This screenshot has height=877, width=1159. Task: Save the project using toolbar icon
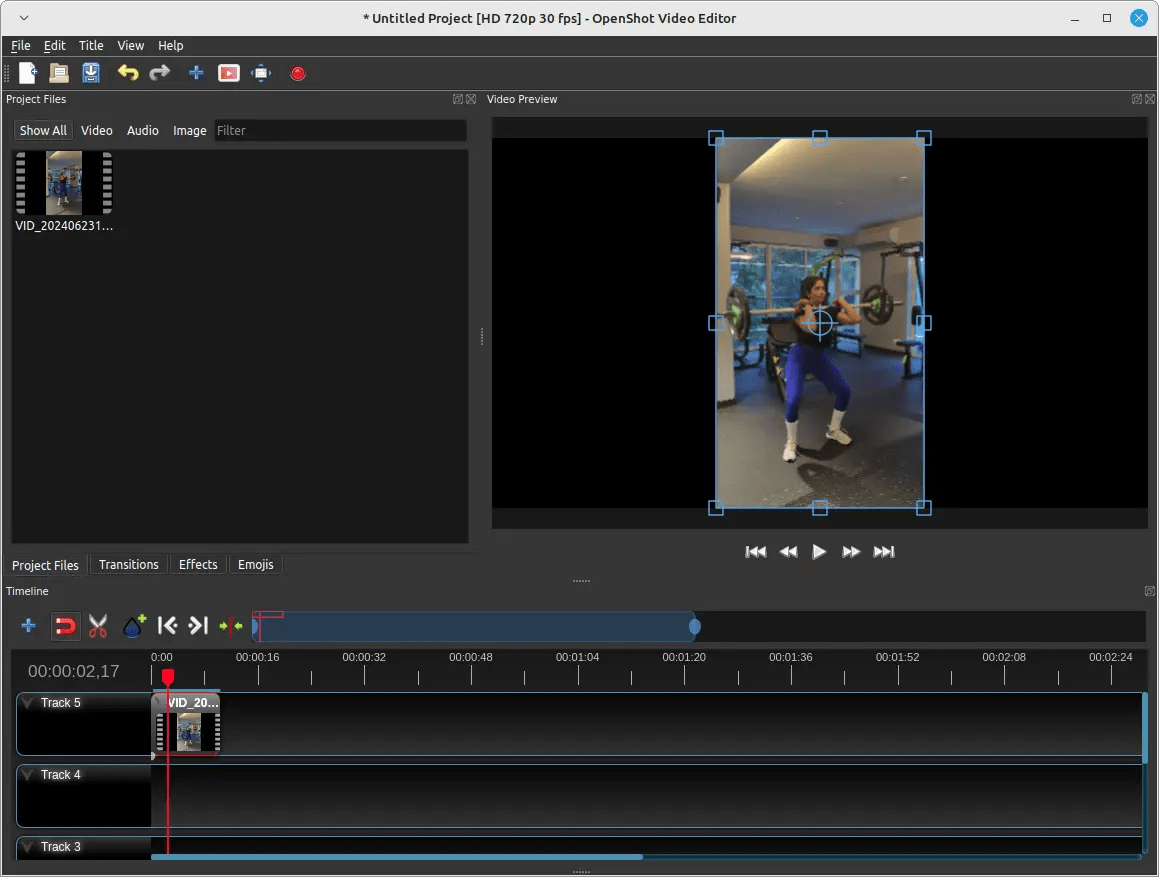click(x=91, y=72)
